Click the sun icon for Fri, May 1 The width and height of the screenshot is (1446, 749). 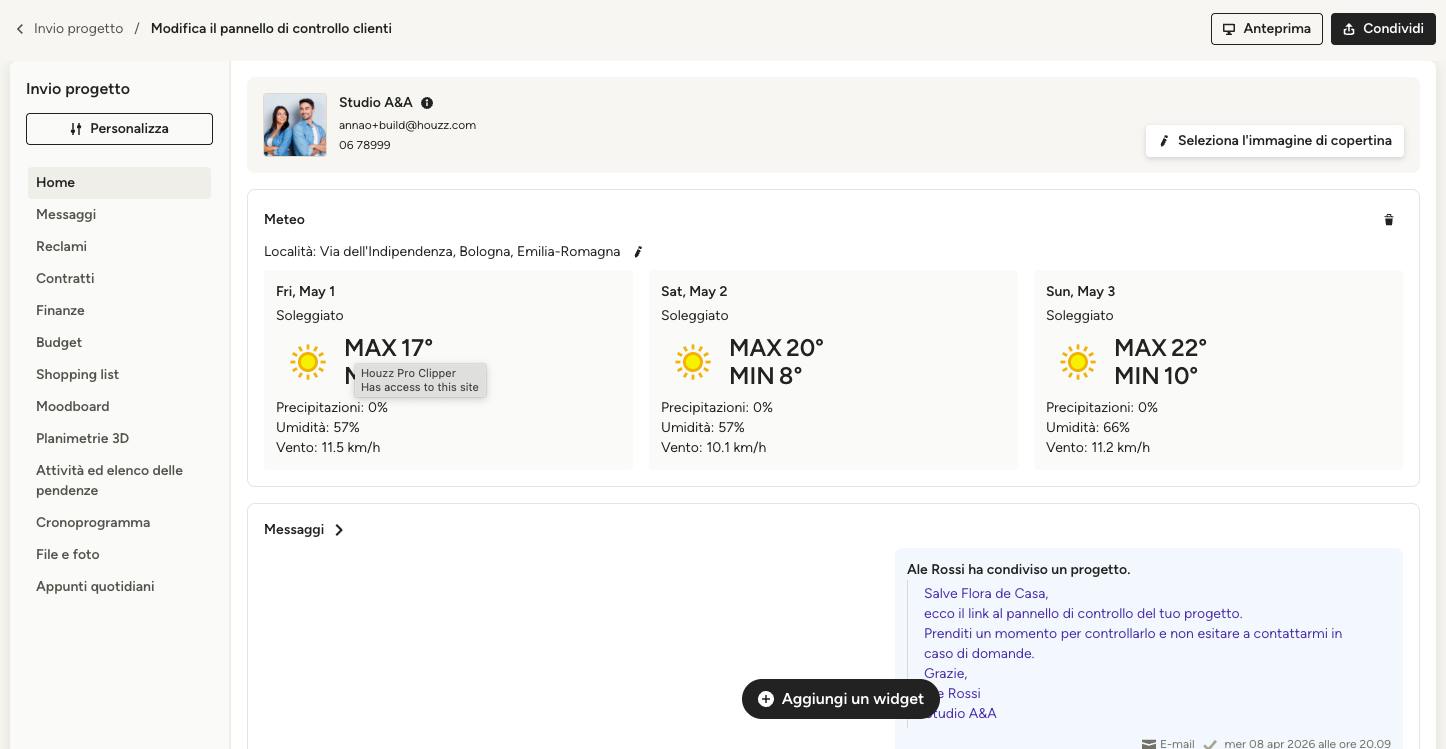308,362
